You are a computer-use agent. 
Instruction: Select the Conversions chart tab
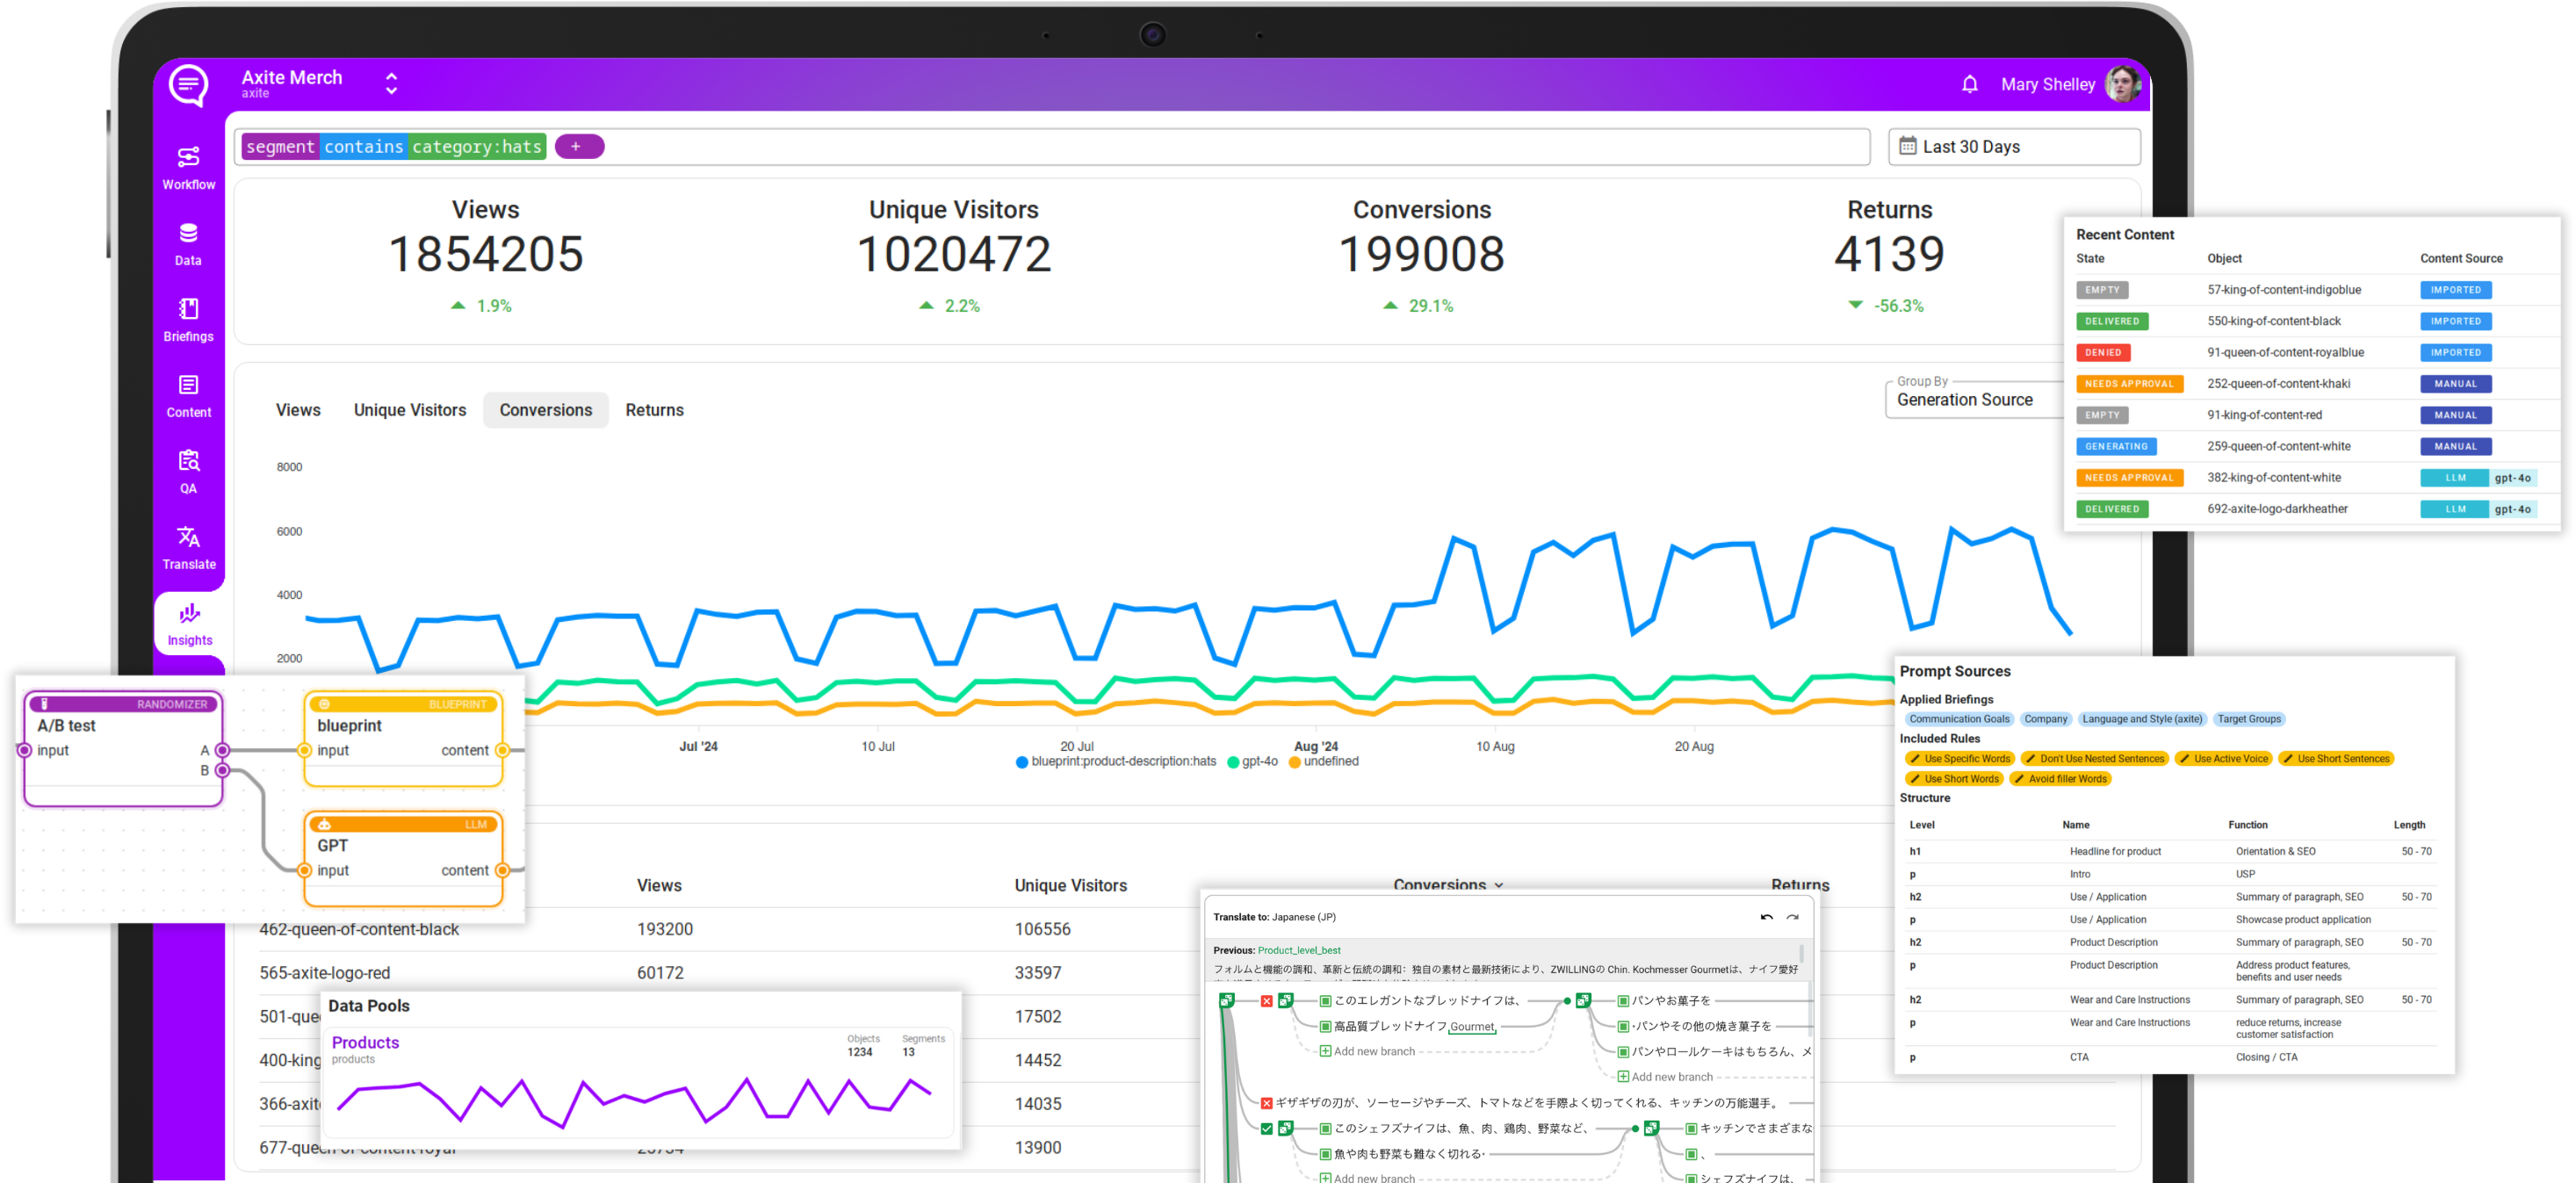click(x=546, y=410)
